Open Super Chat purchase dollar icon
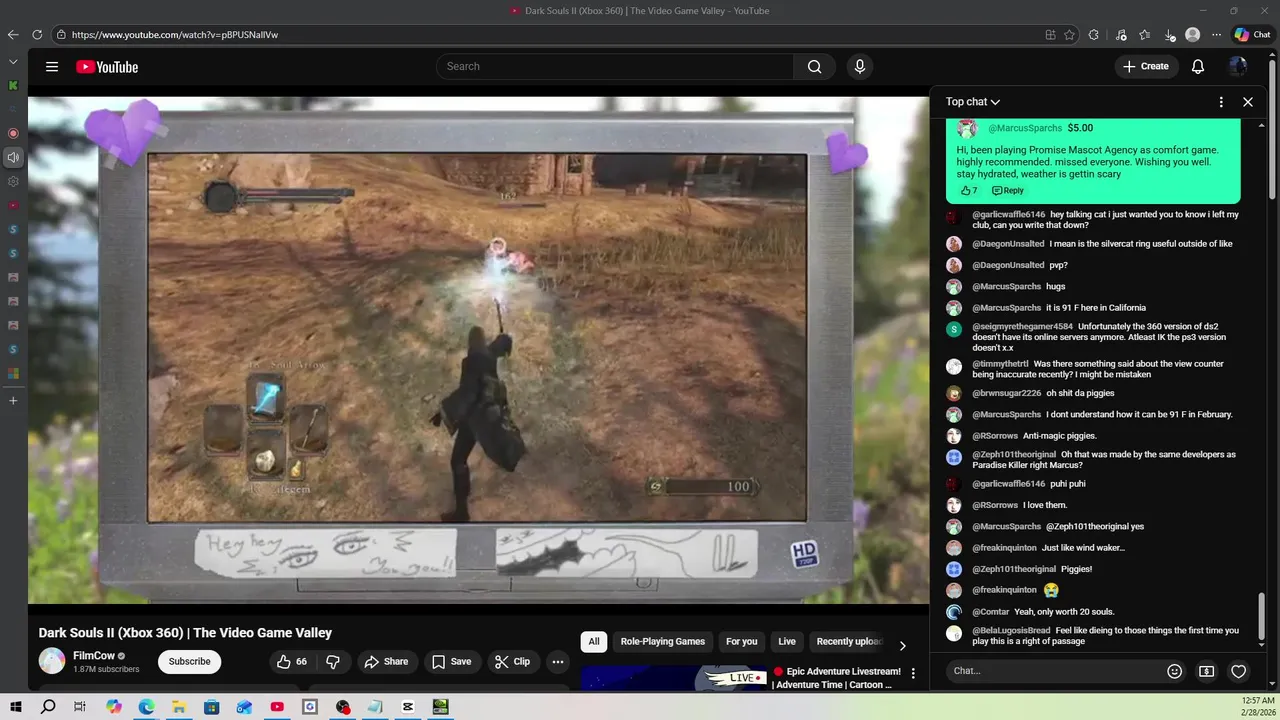 [x=1207, y=671]
